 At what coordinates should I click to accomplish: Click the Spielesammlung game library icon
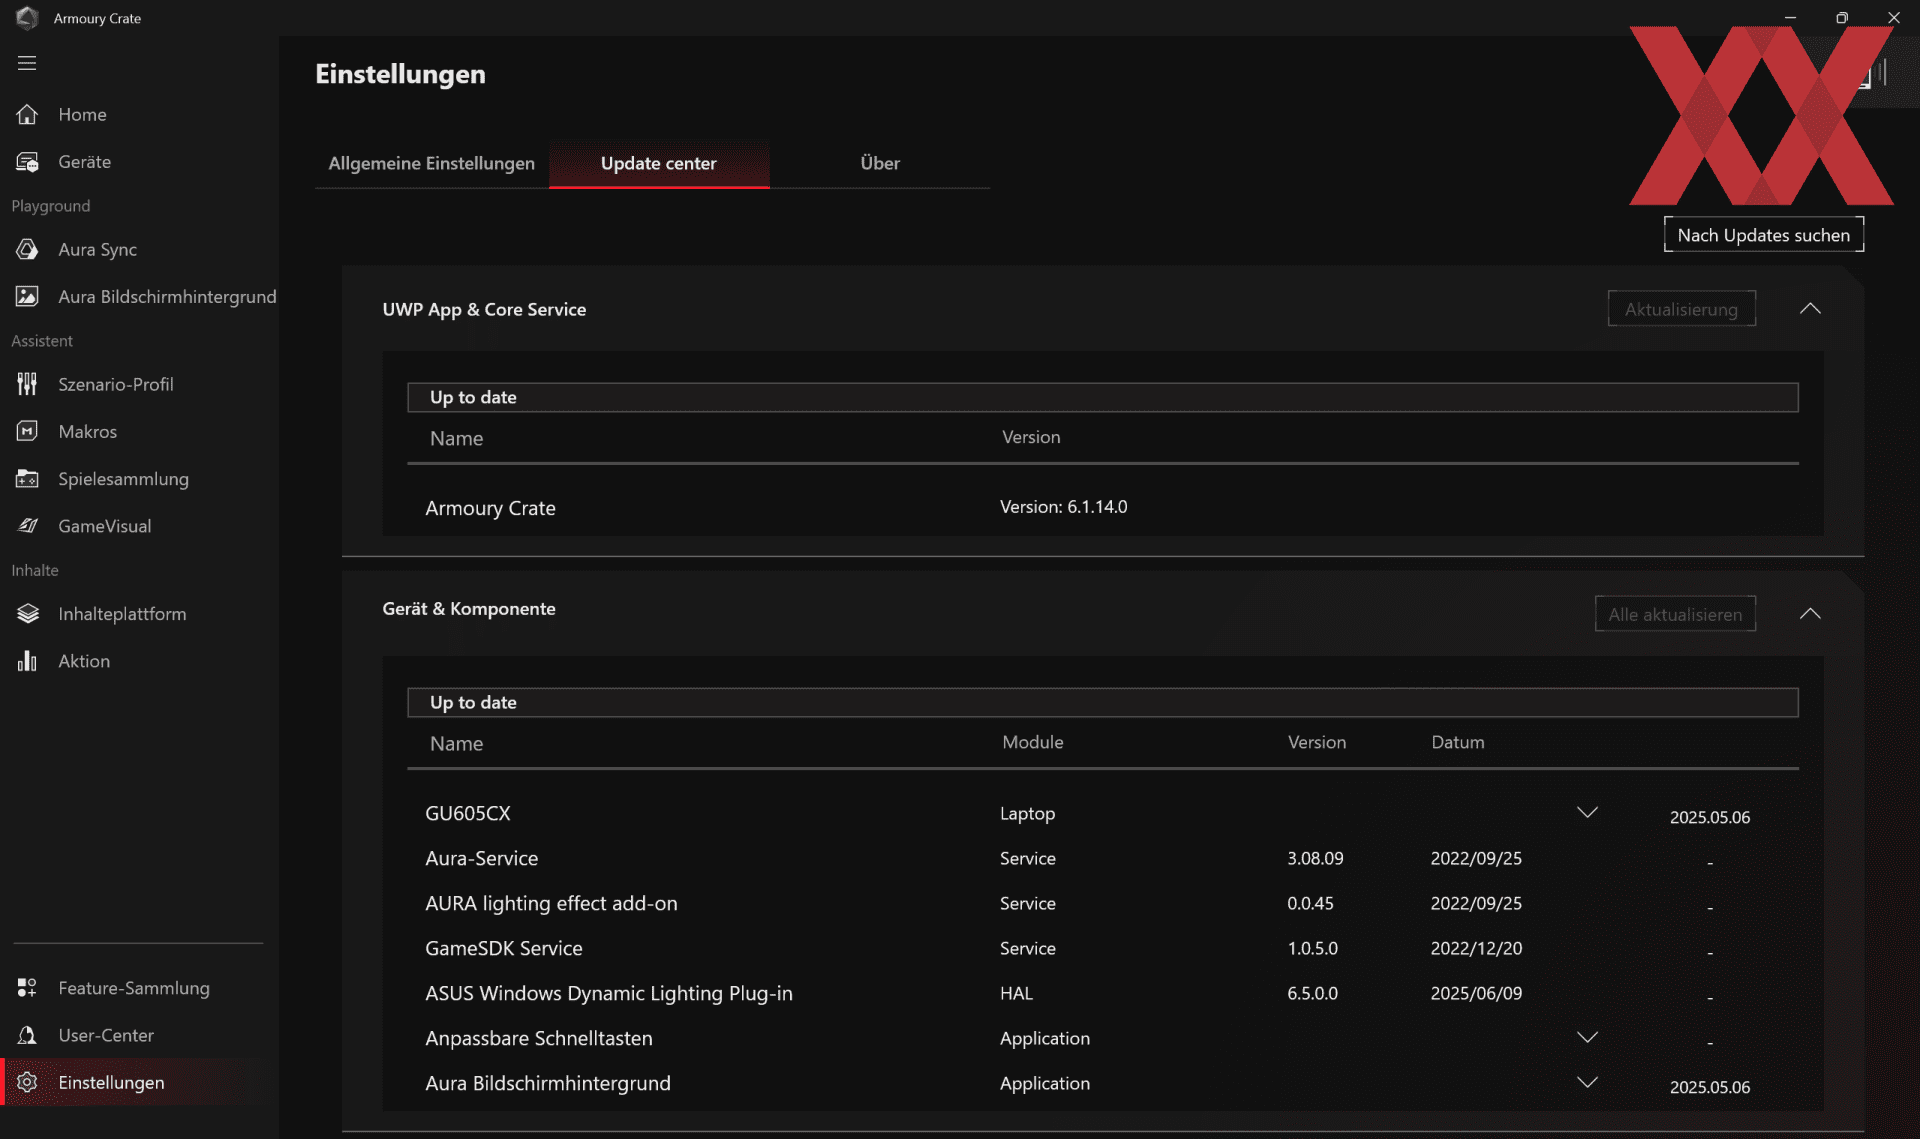[27, 479]
